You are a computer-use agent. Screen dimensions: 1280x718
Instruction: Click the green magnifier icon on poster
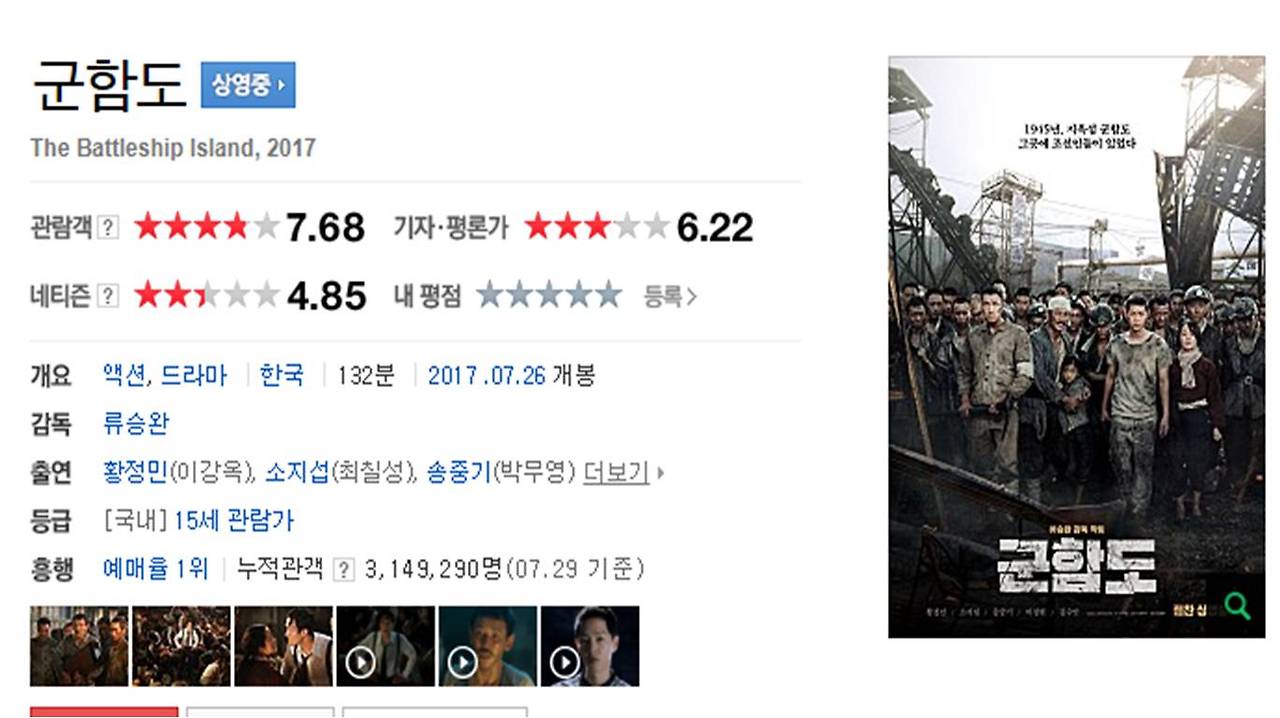(1237, 606)
